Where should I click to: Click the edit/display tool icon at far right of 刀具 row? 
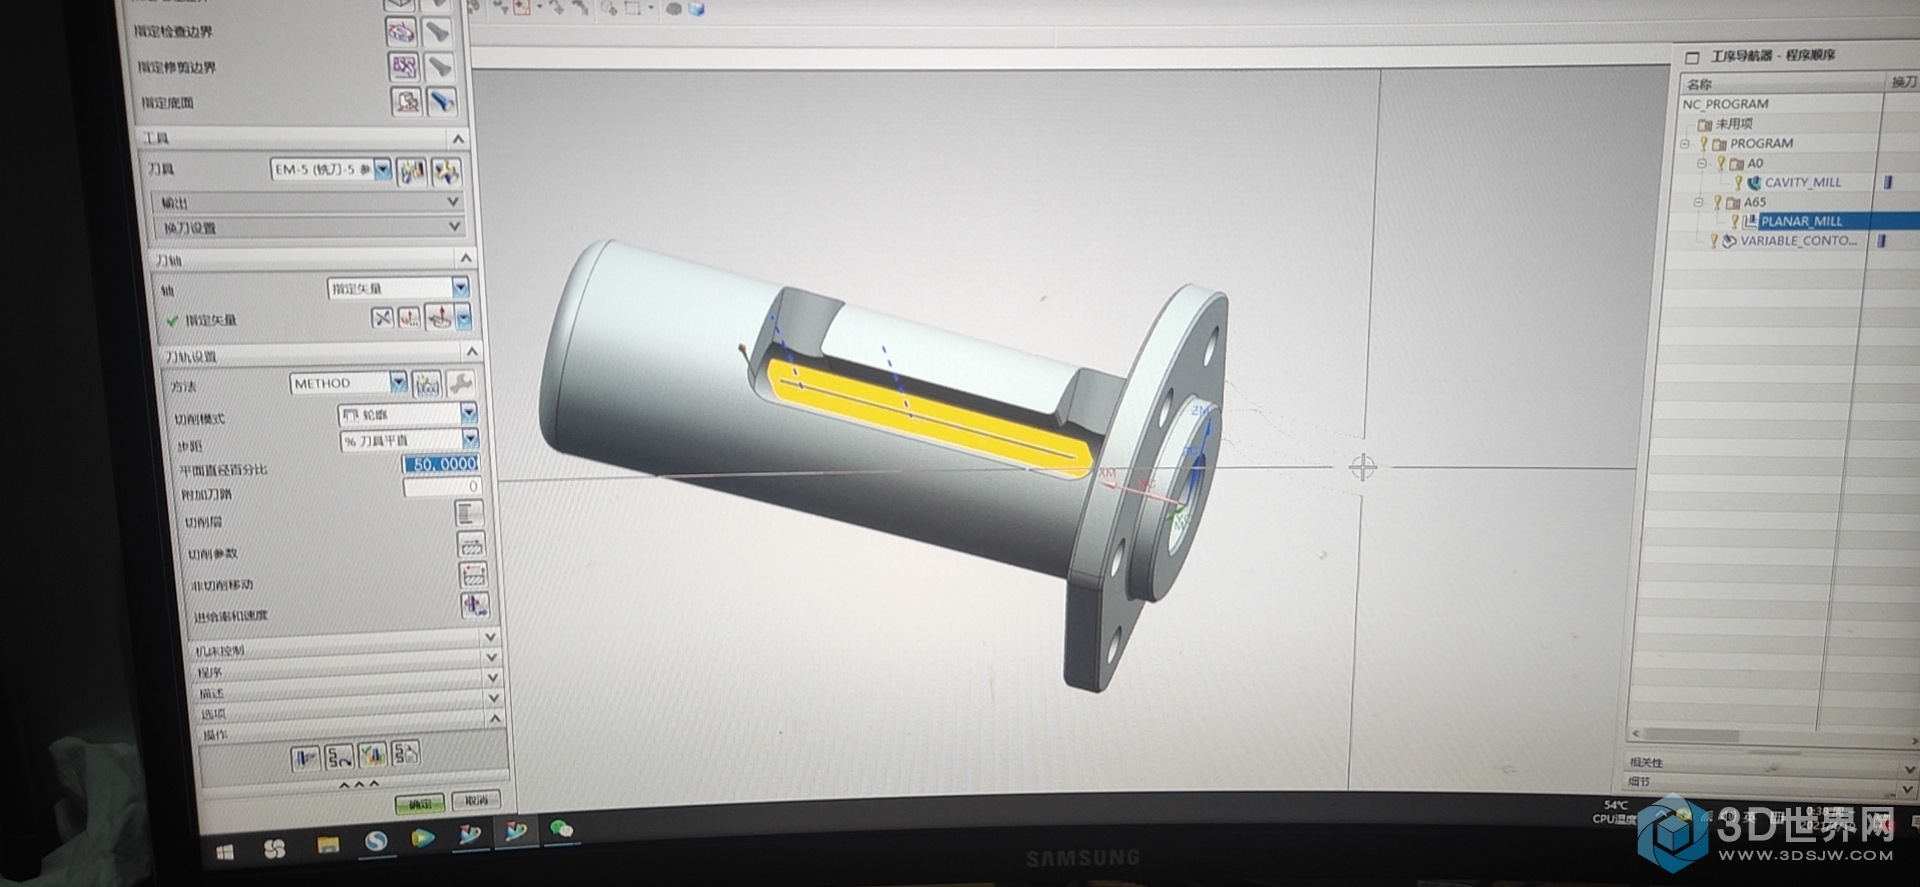click(446, 172)
